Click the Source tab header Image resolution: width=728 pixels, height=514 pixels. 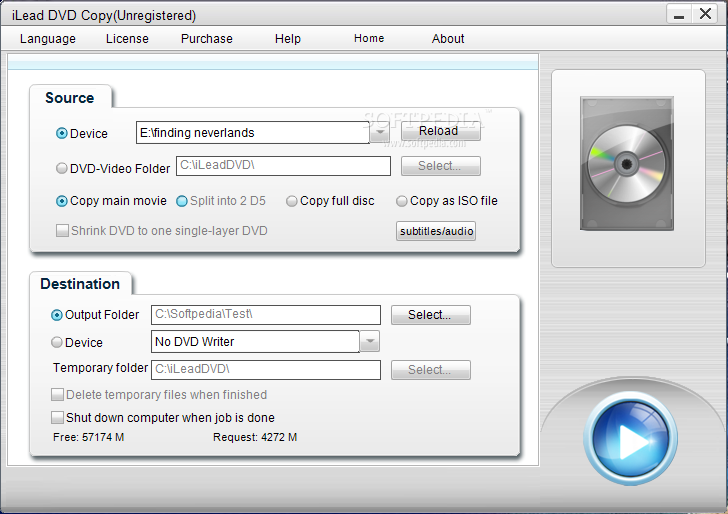click(x=70, y=98)
